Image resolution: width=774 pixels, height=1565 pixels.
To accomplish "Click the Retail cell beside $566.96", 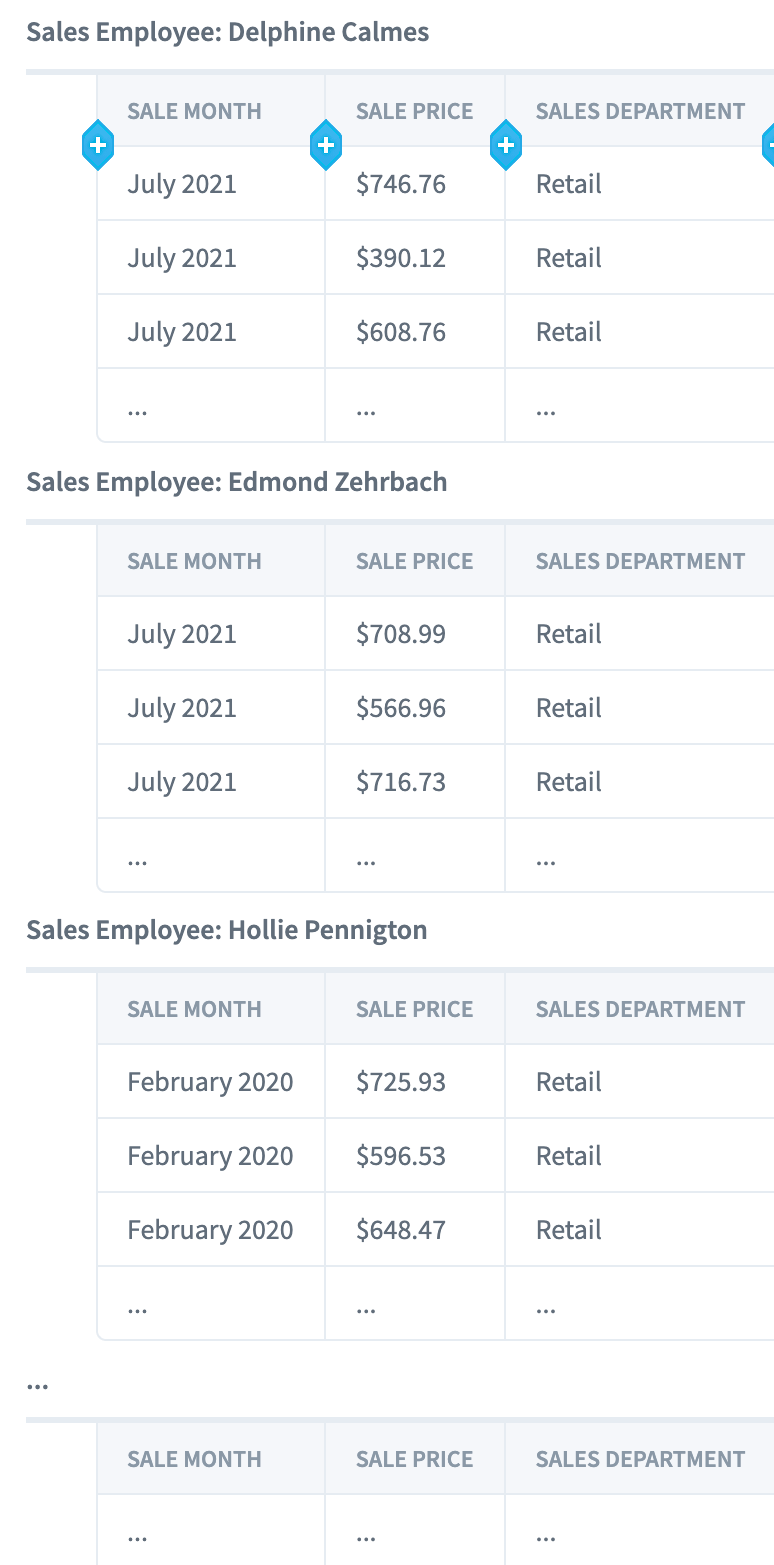I will [640, 708].
